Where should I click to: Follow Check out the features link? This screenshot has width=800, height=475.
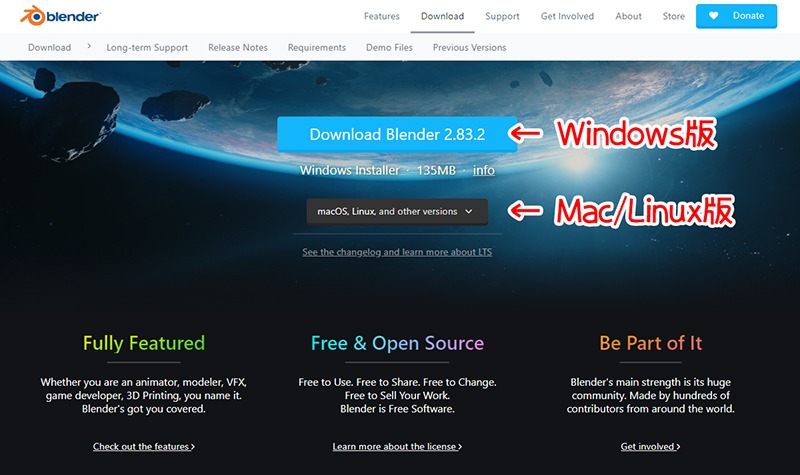point(144,446)
